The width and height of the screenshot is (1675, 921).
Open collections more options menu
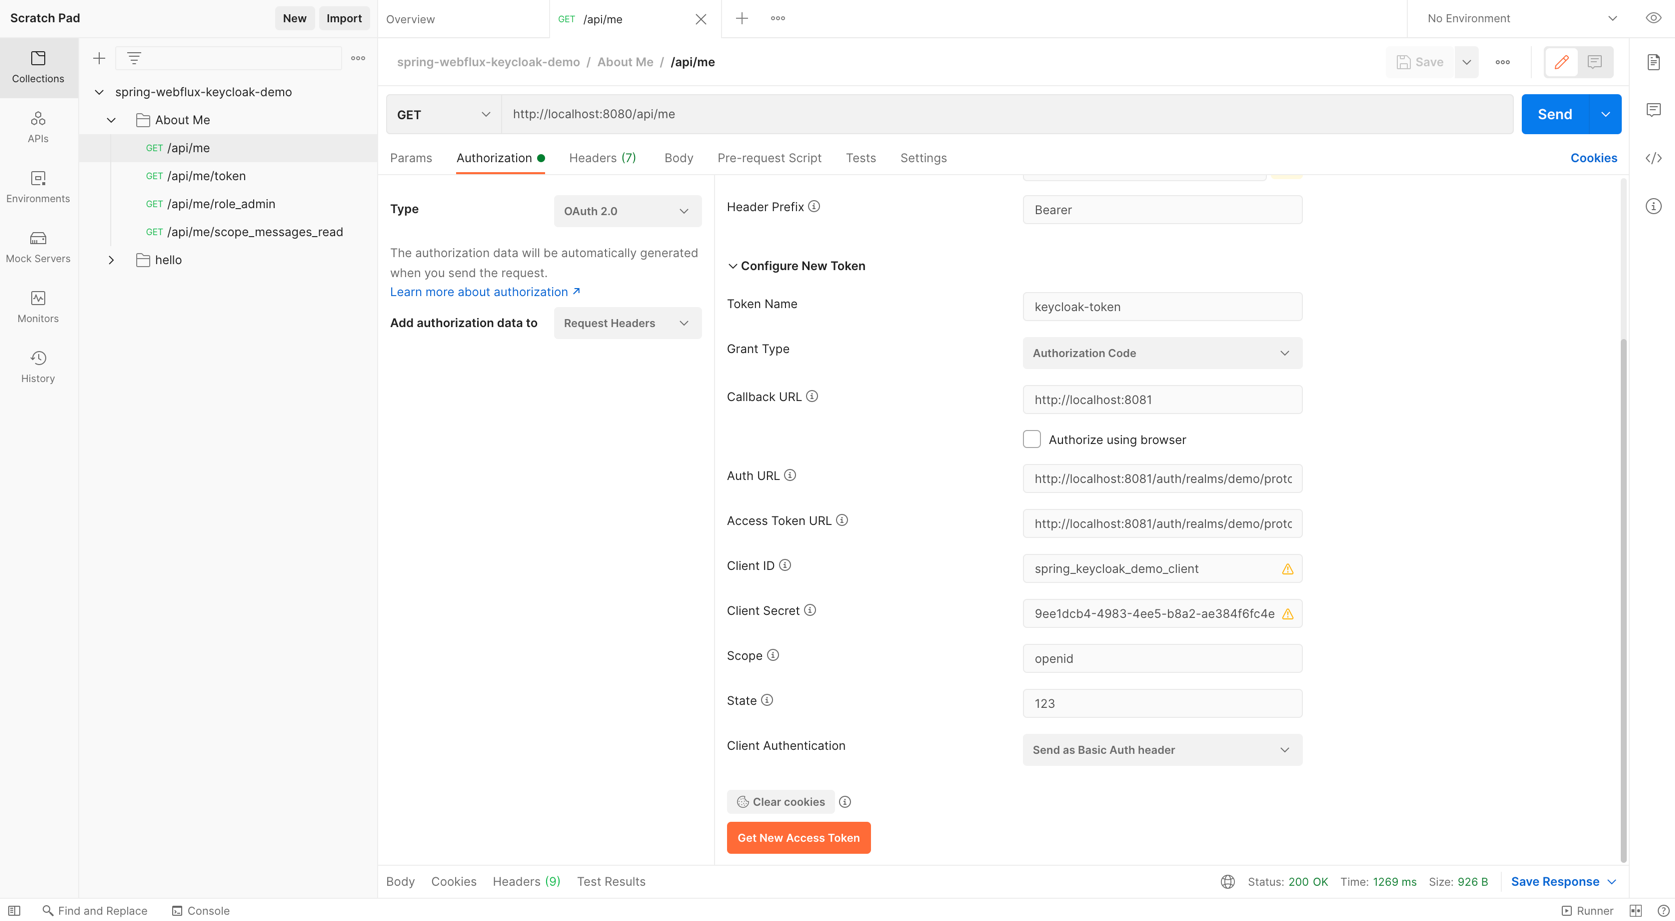pyautogui.click(x=358, y=58)
